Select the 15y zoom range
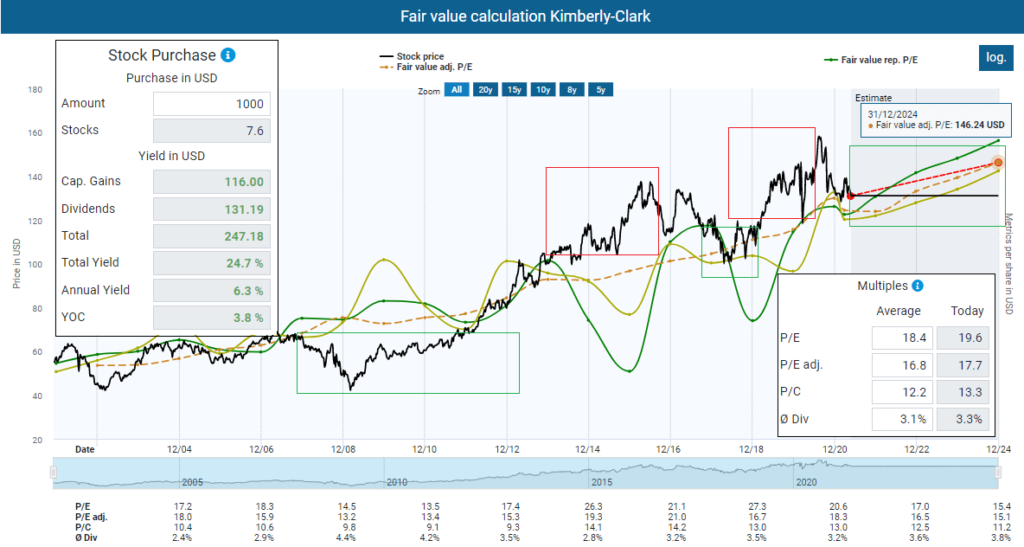1024x547 pixels. point(515,90)
